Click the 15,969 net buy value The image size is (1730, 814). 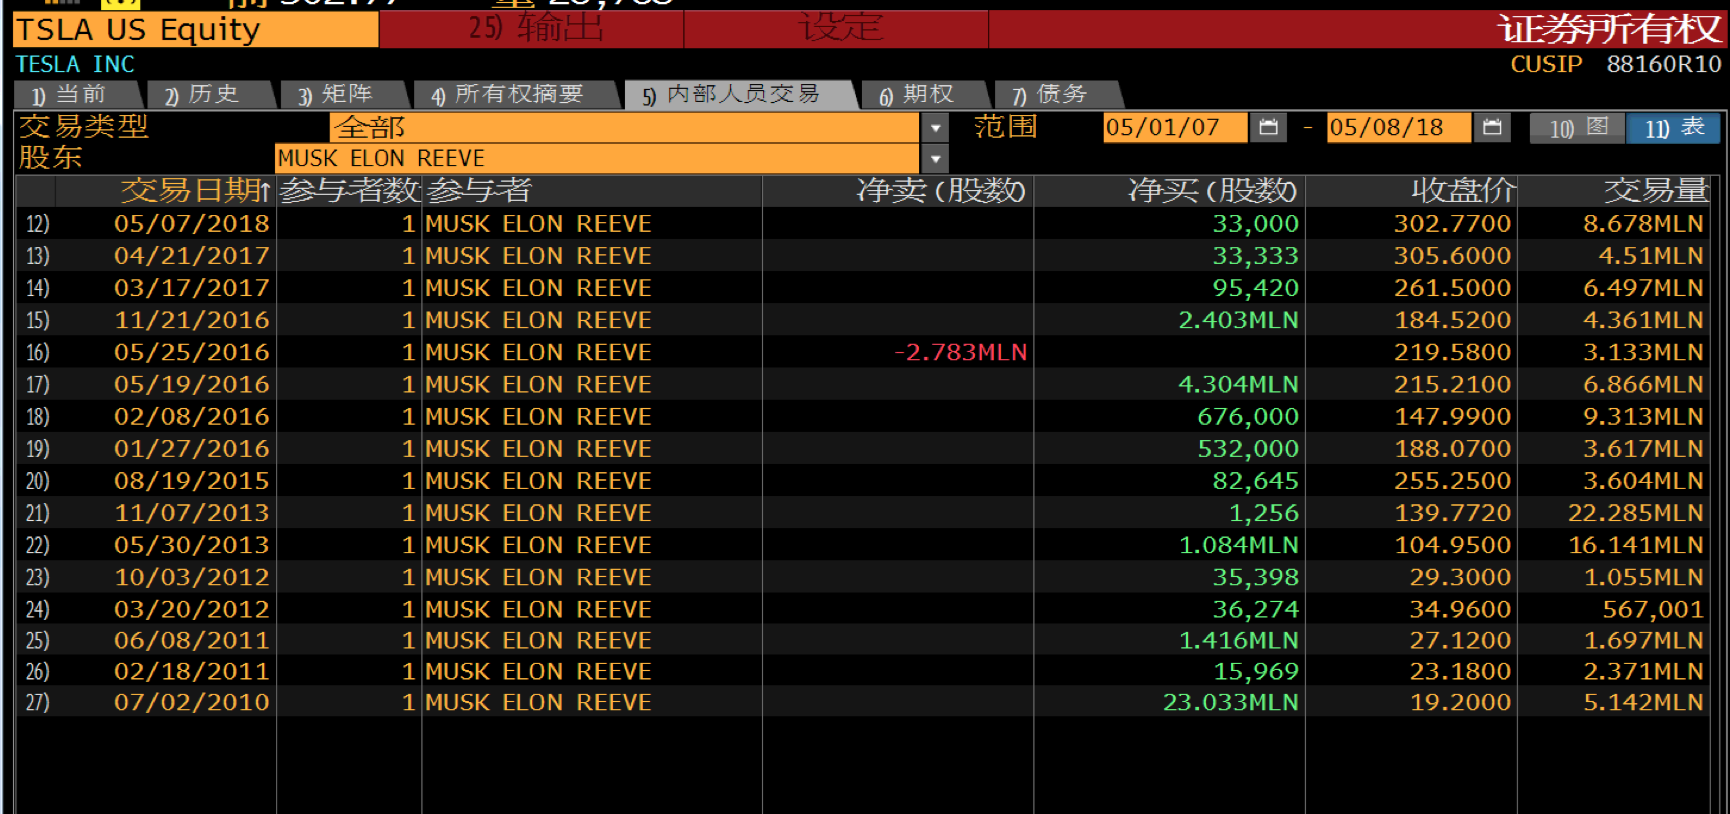click(x=1255, y=671)
